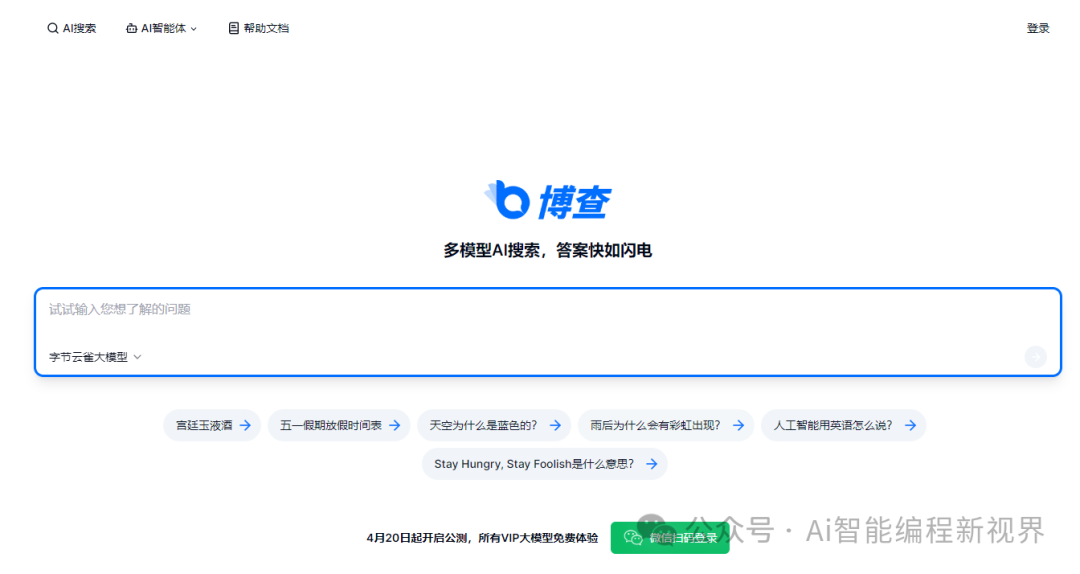
Task: Select the Stay Hungry, Stay Foolish suggestion
Action: [x=545, y=464]
